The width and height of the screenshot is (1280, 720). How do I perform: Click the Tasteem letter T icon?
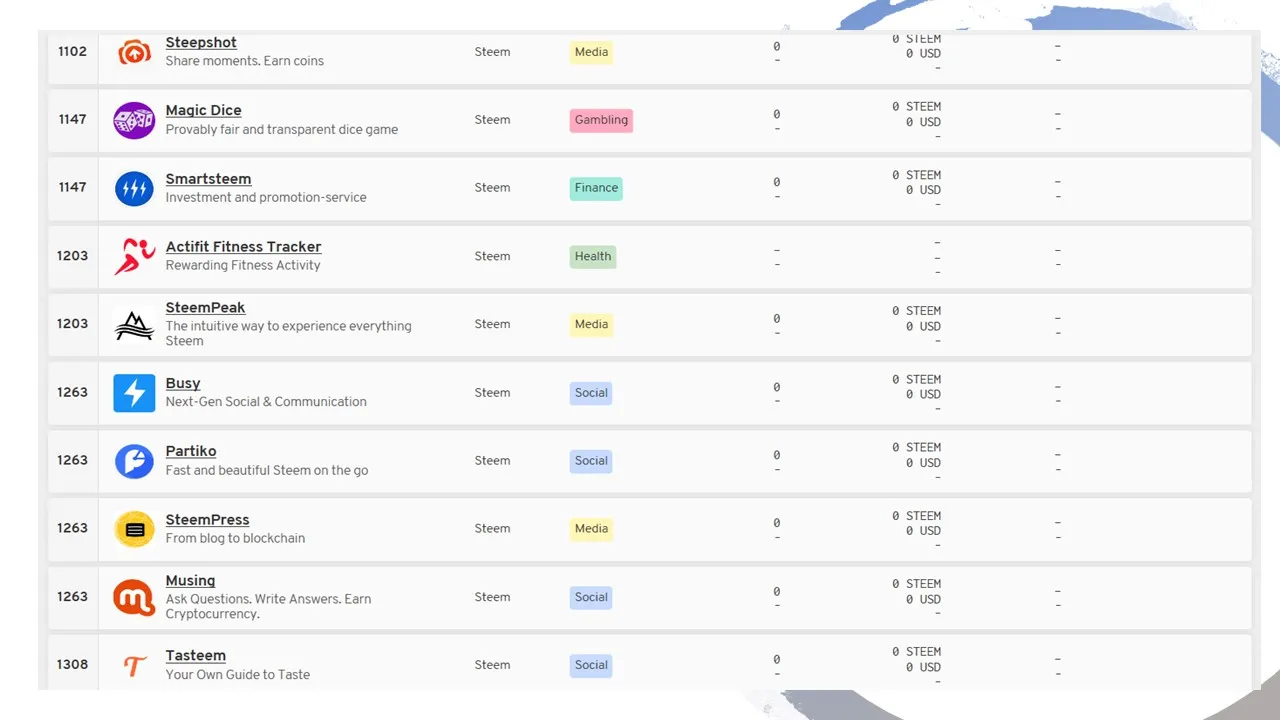134,665
